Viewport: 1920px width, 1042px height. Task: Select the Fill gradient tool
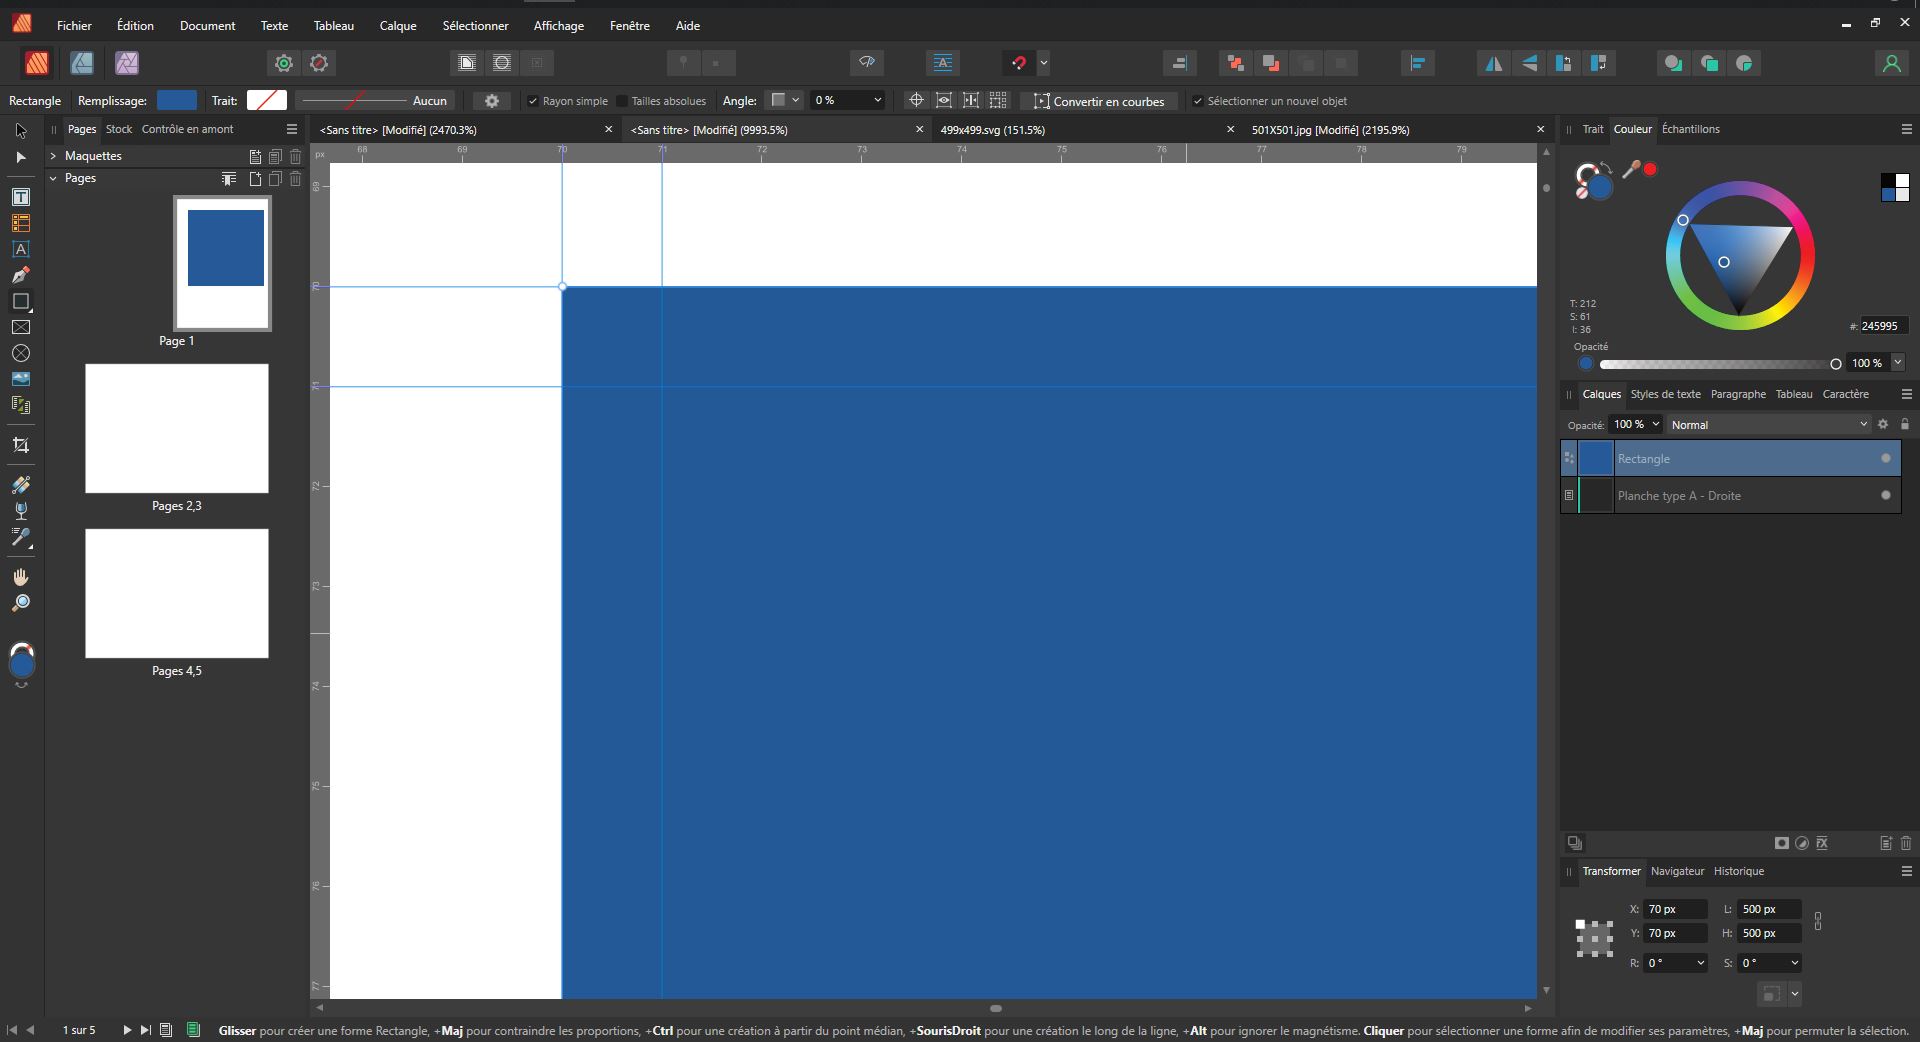[x=21, y=485]
